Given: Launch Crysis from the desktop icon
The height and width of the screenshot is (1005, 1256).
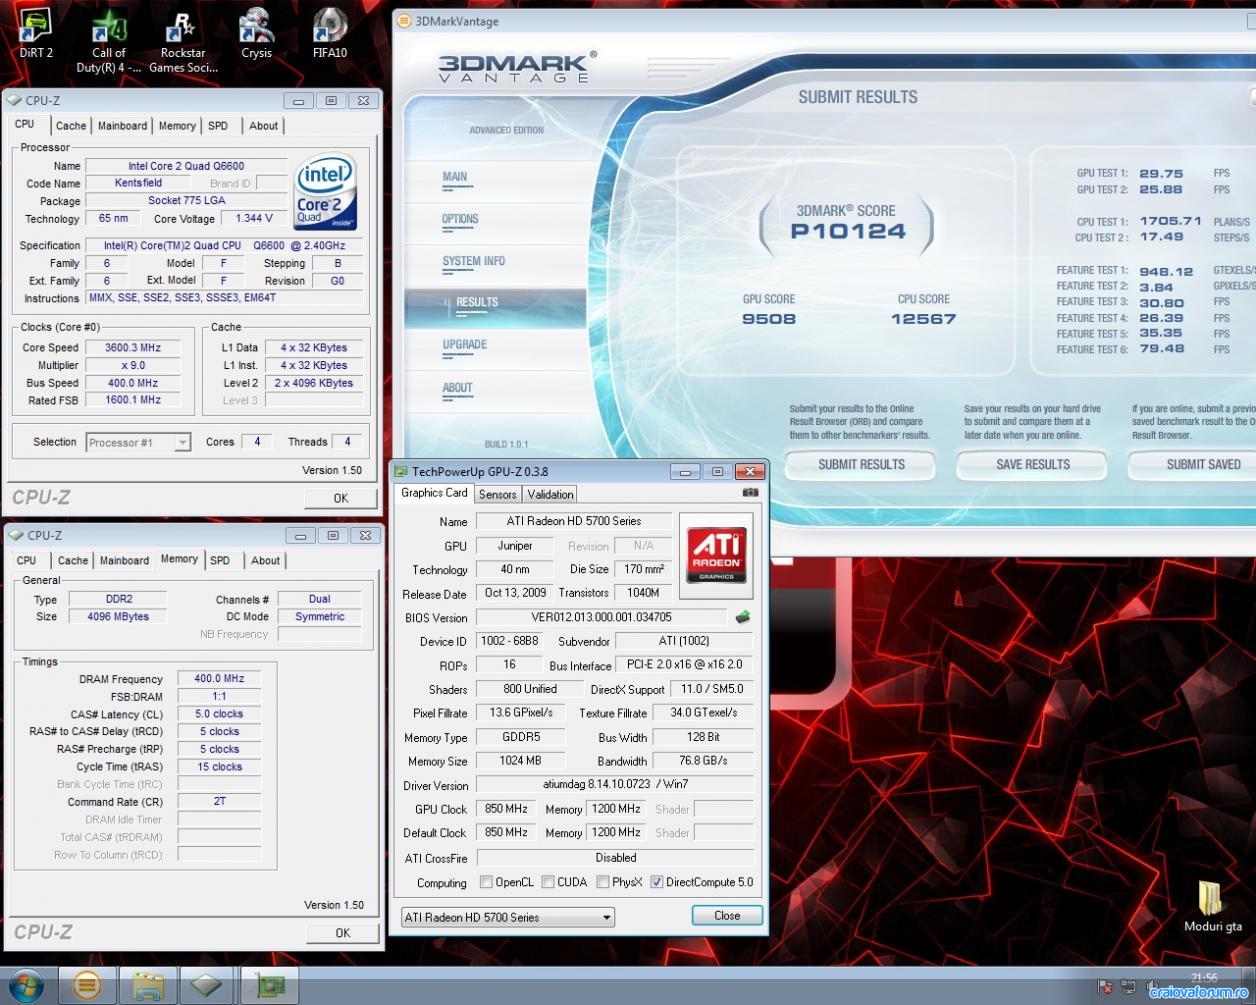Looking at the screenshot, I should click(256, 35).
